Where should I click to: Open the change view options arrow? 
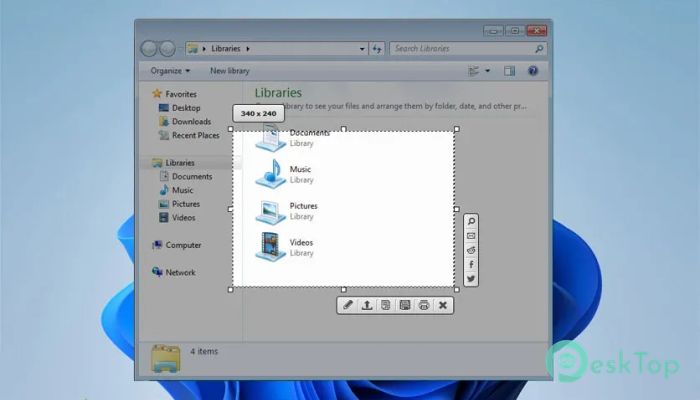pos(488,71)
